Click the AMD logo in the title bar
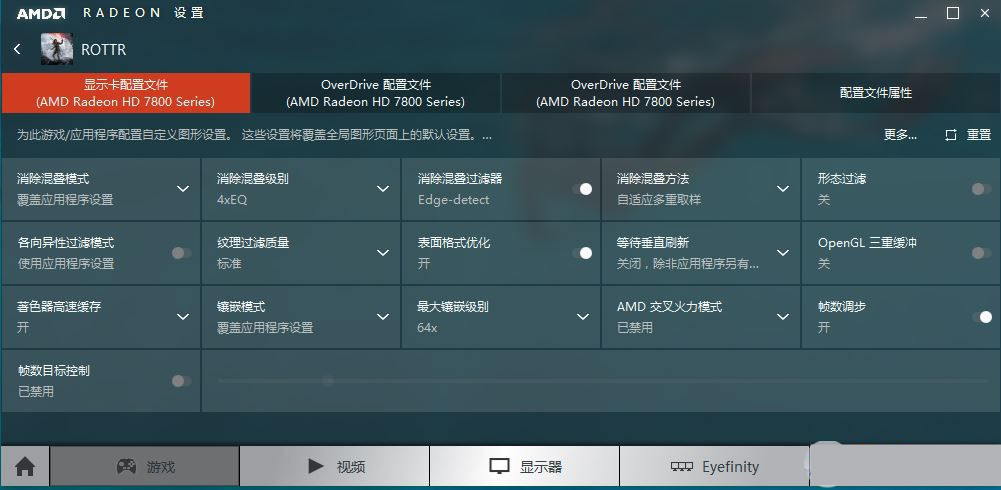The height and width of the screenshot is (490, 1001). pos(41,13)
